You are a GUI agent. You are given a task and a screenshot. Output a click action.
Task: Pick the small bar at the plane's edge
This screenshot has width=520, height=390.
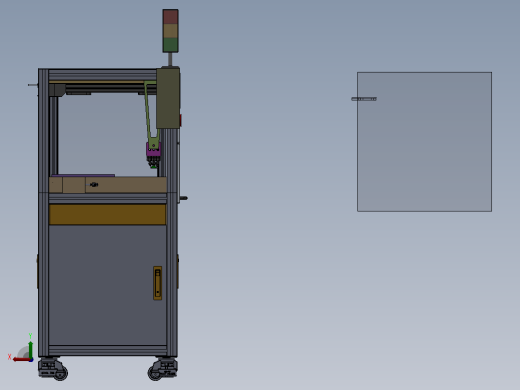pyautogui.click(x=364, y=99)
